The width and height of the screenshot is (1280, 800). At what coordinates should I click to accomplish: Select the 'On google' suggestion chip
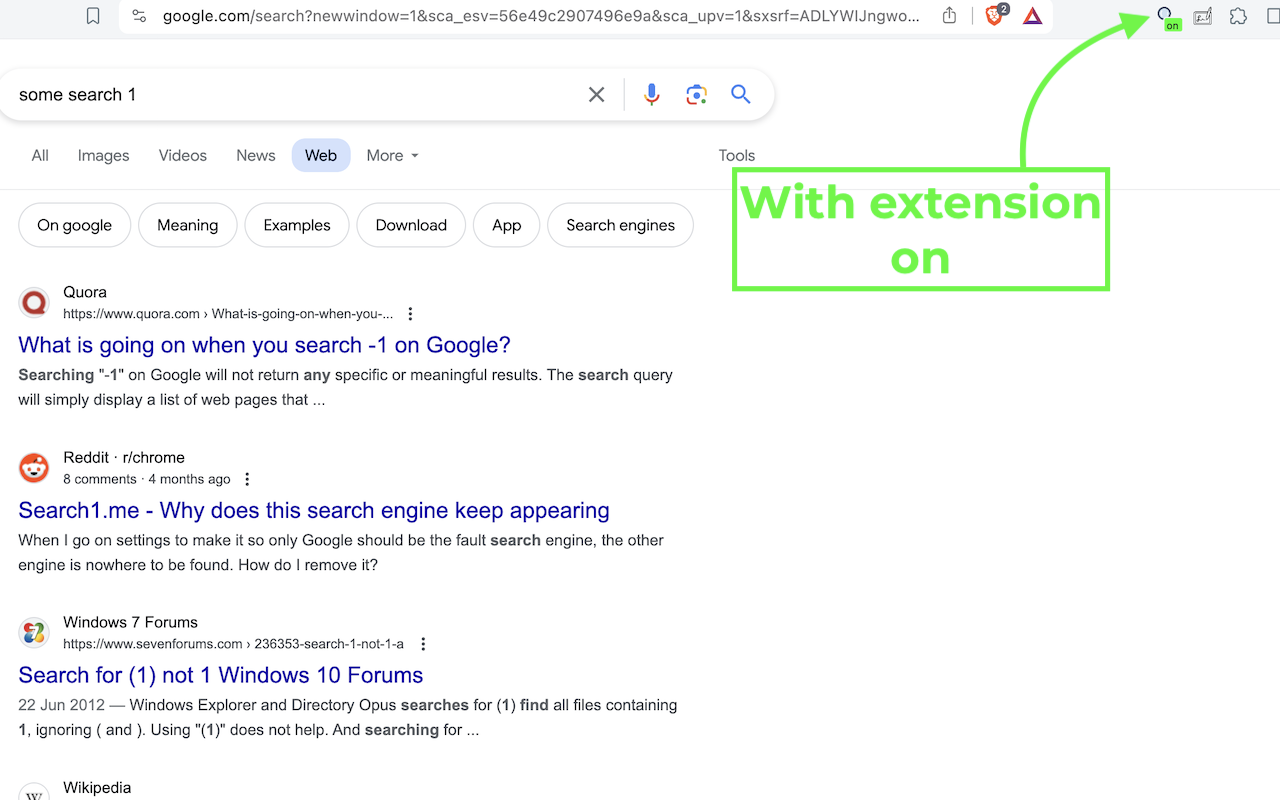[75, 225]
